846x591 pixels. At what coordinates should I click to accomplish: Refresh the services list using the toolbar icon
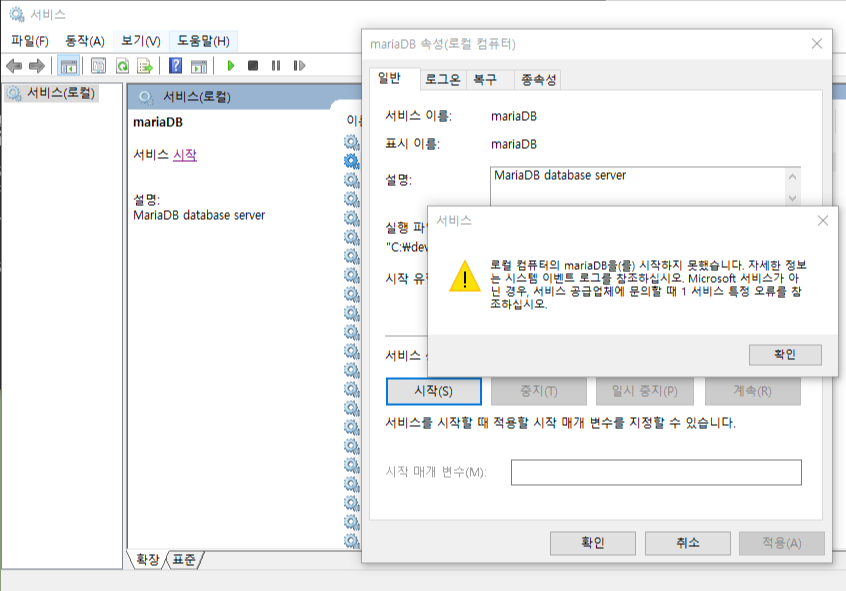coord(121,65)
